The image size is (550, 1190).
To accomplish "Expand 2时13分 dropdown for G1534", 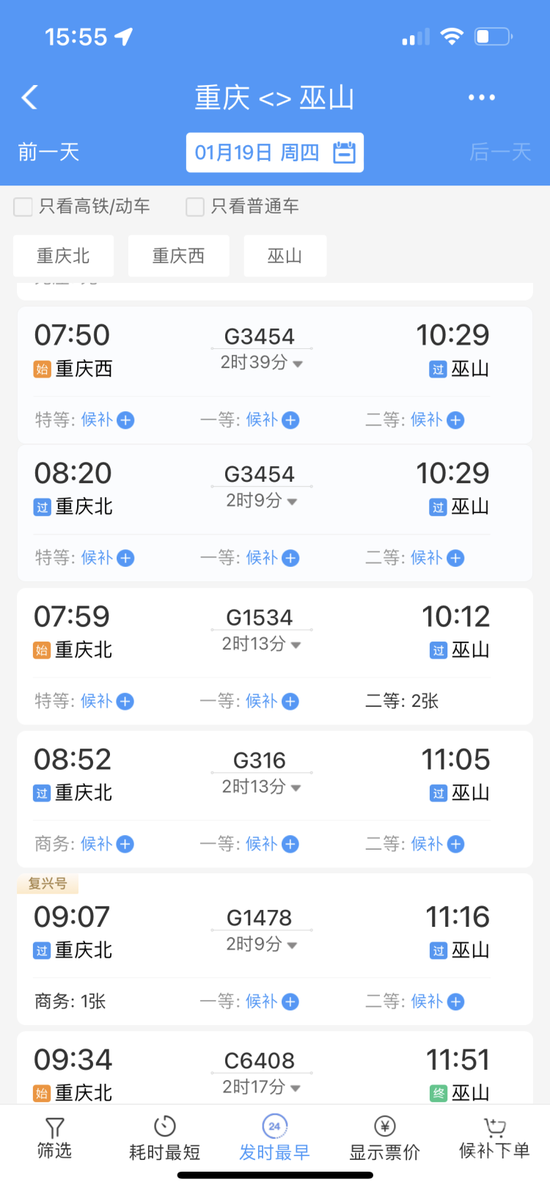I will click(x=262, y=644).
